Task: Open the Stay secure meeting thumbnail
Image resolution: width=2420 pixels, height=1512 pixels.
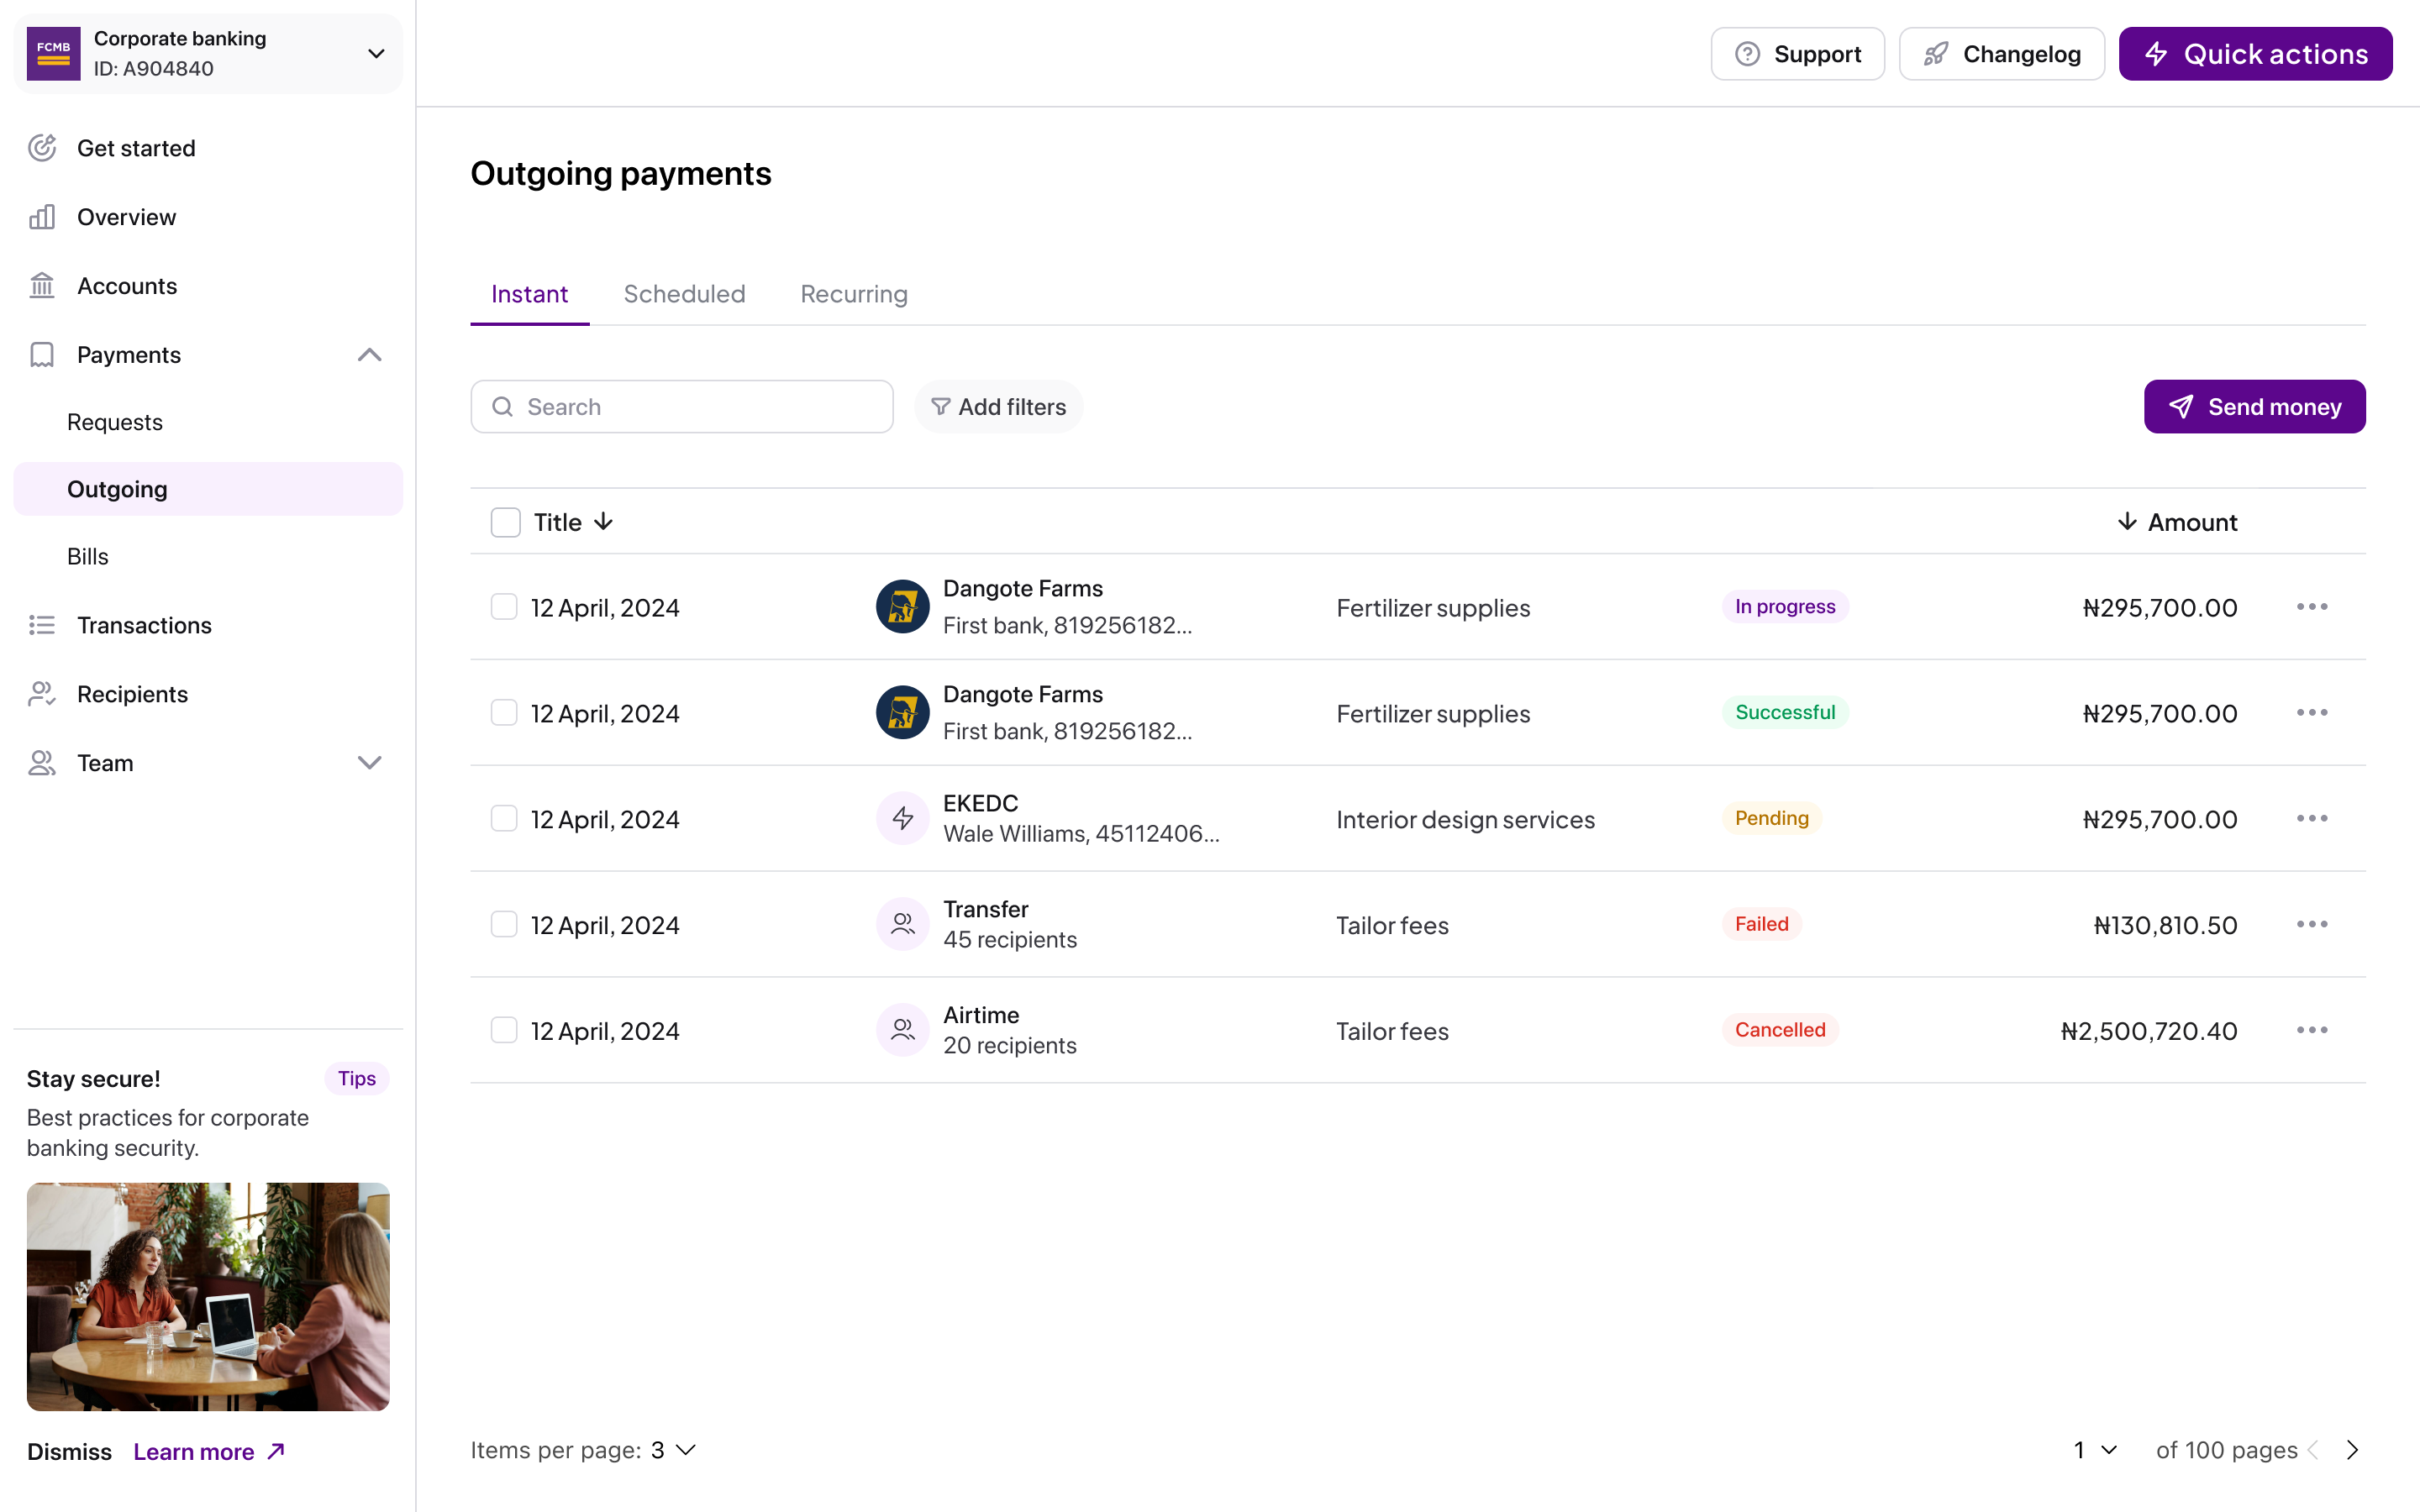Action: click(208, 1297)
